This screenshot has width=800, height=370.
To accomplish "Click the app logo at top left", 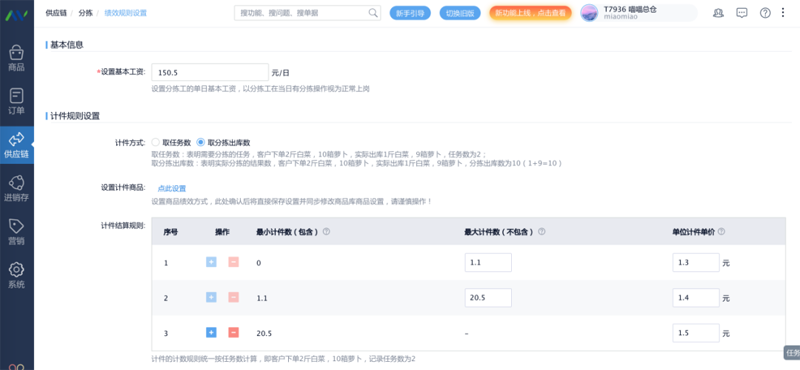I will [x=16, y=14].
